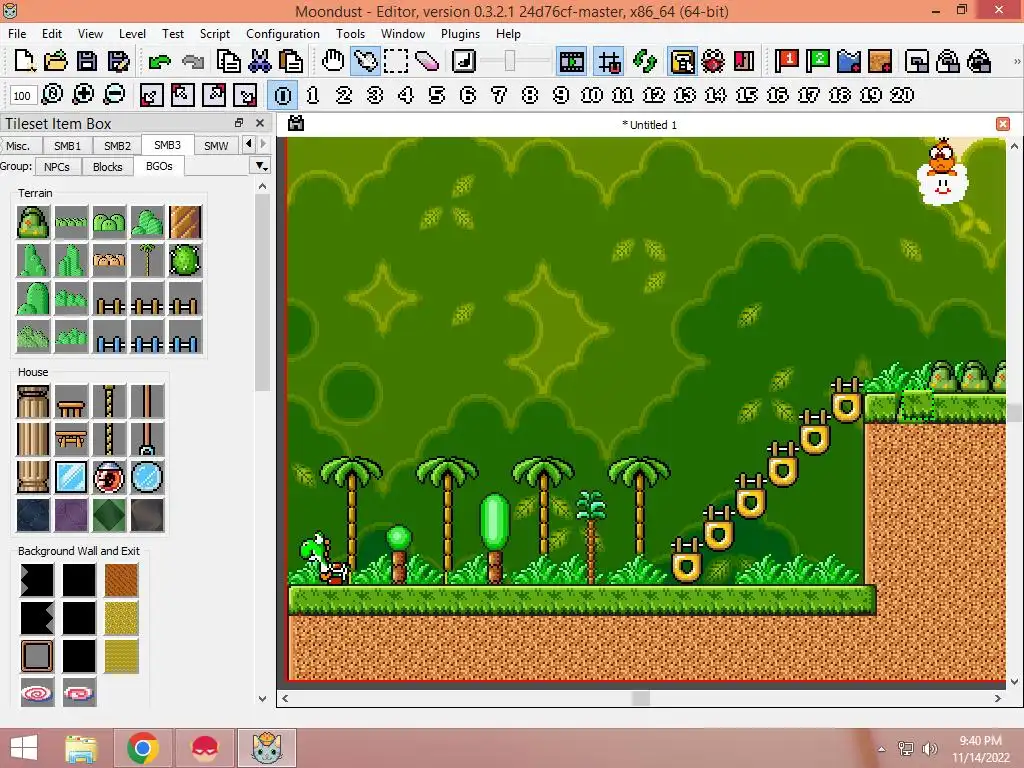Select the Blocks group button
This screenshot has width=1024, height=768.
[x=108, y=167]
